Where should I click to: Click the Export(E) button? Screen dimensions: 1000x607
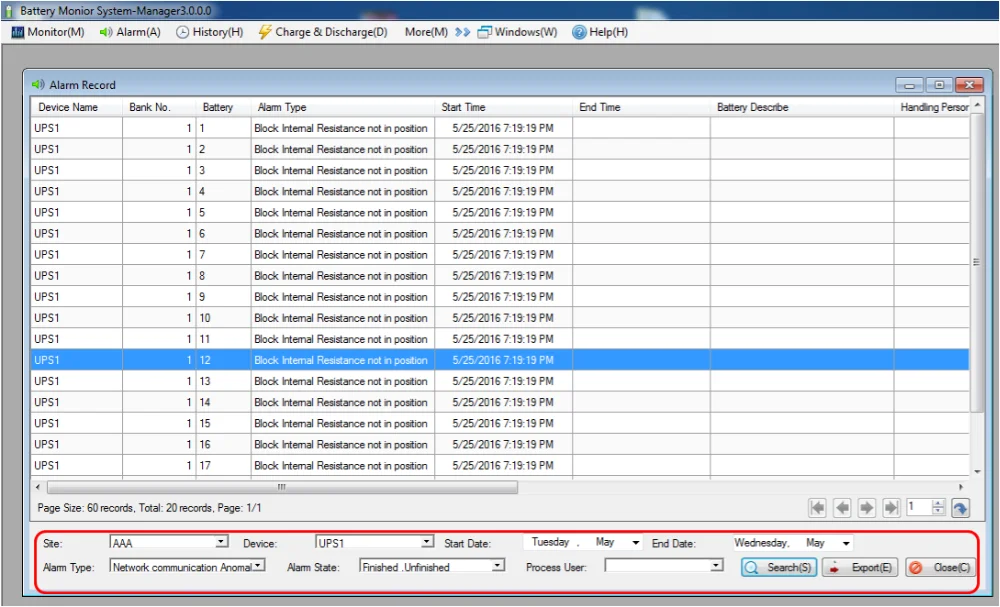(860, 567)
